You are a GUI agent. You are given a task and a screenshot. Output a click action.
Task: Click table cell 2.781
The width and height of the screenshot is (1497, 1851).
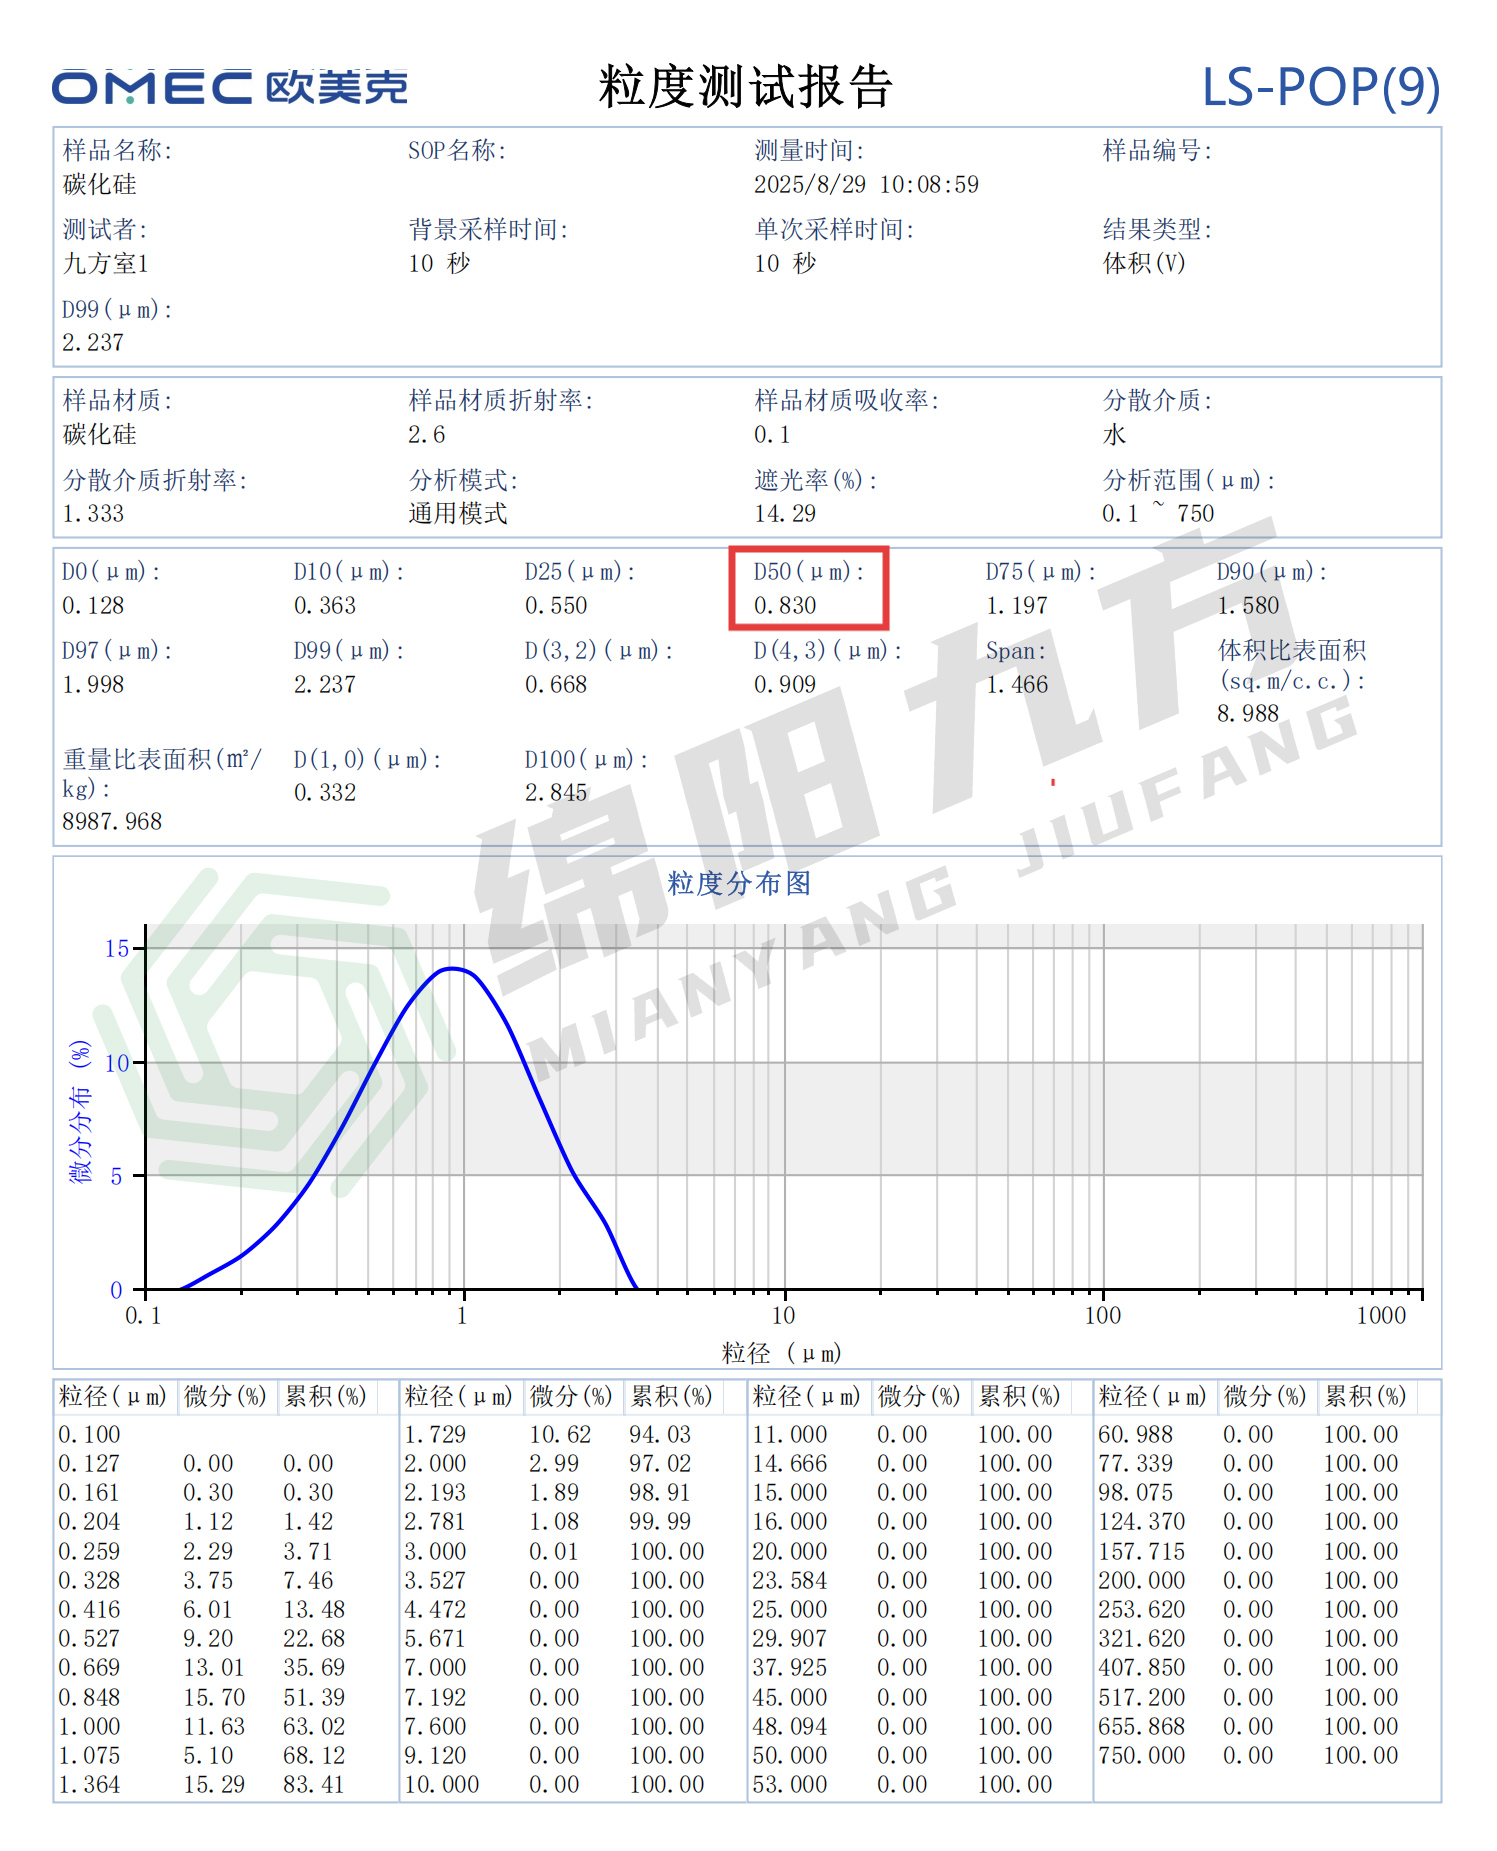tap(435, 1521)
